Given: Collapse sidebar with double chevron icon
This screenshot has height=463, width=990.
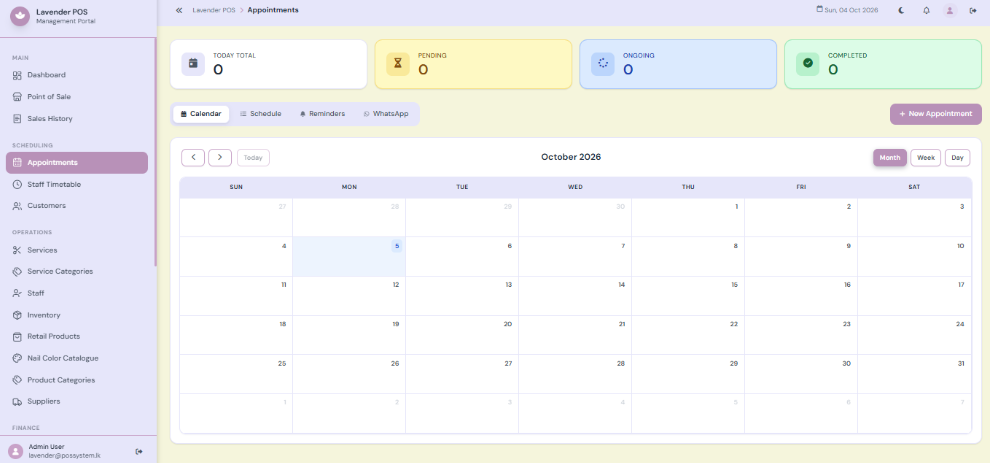Looking at the screenshot, I should 179,10.
